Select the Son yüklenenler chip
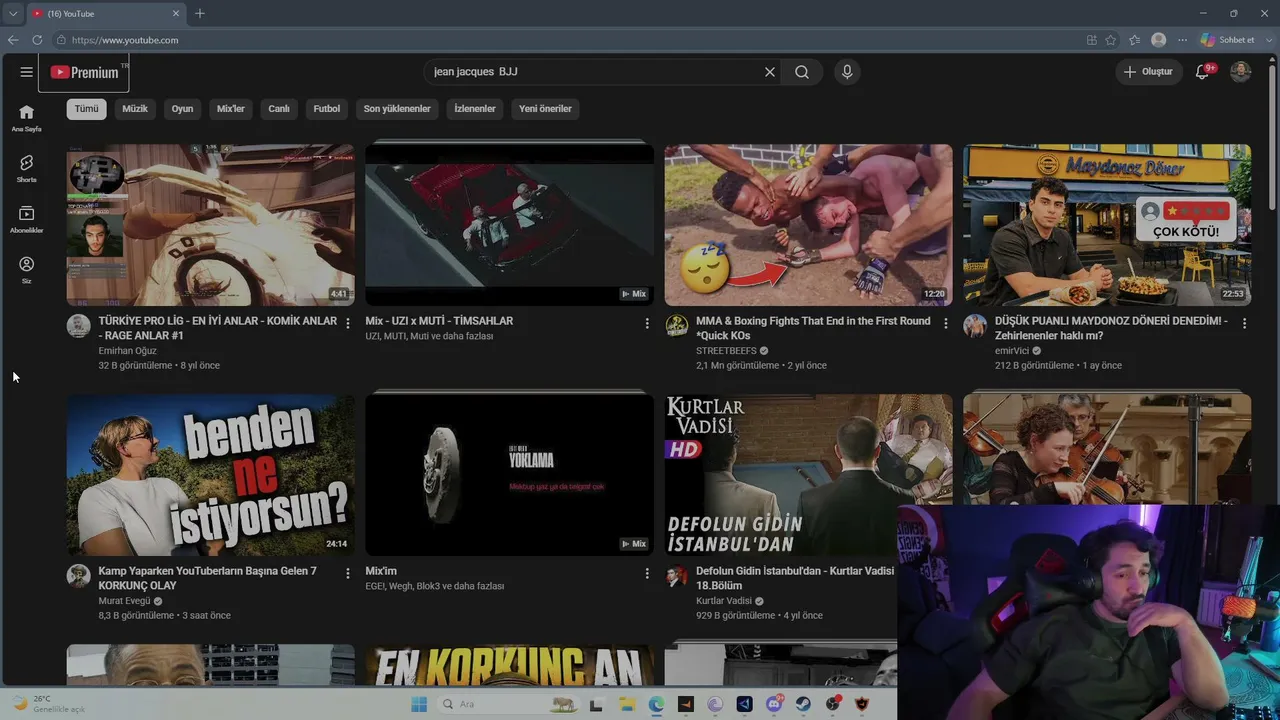 pos(397,109)
